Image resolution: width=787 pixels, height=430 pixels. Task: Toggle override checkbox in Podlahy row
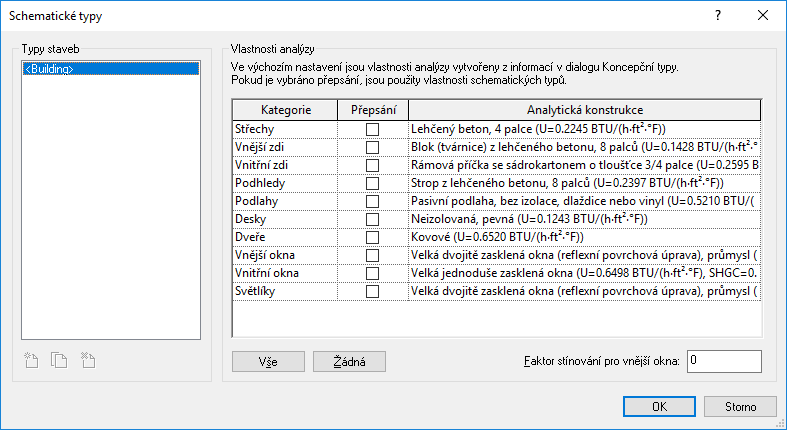pyautogui.click(x=373, y=202)
